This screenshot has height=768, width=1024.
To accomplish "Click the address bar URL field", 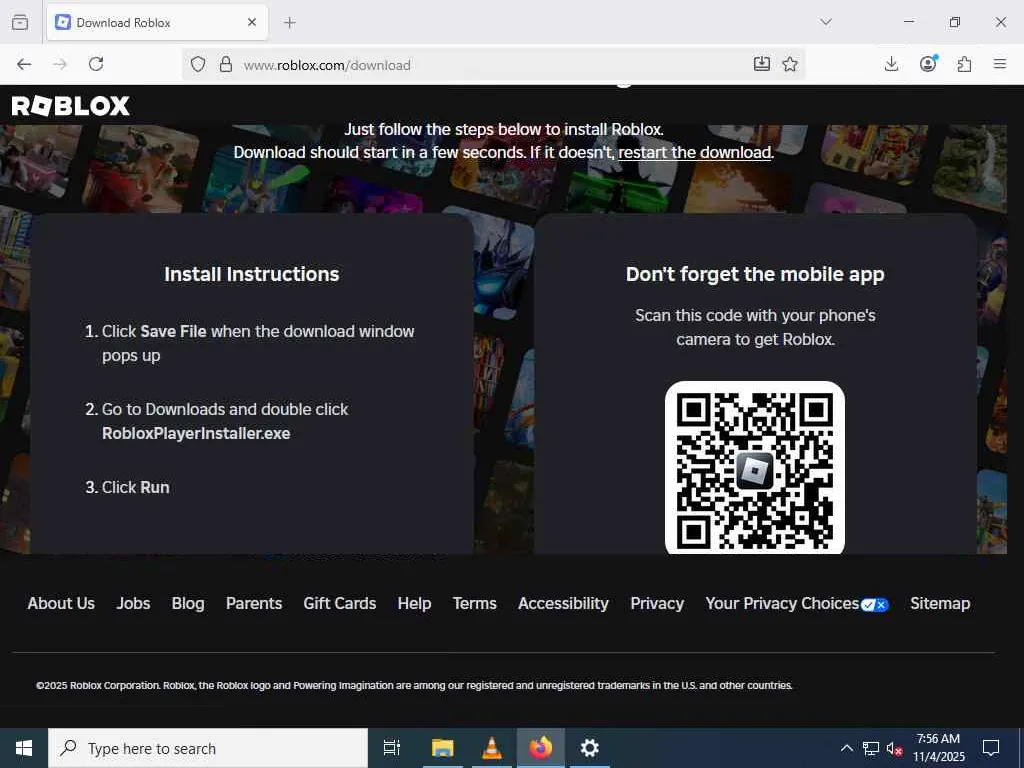I will [x=493, y=65].
